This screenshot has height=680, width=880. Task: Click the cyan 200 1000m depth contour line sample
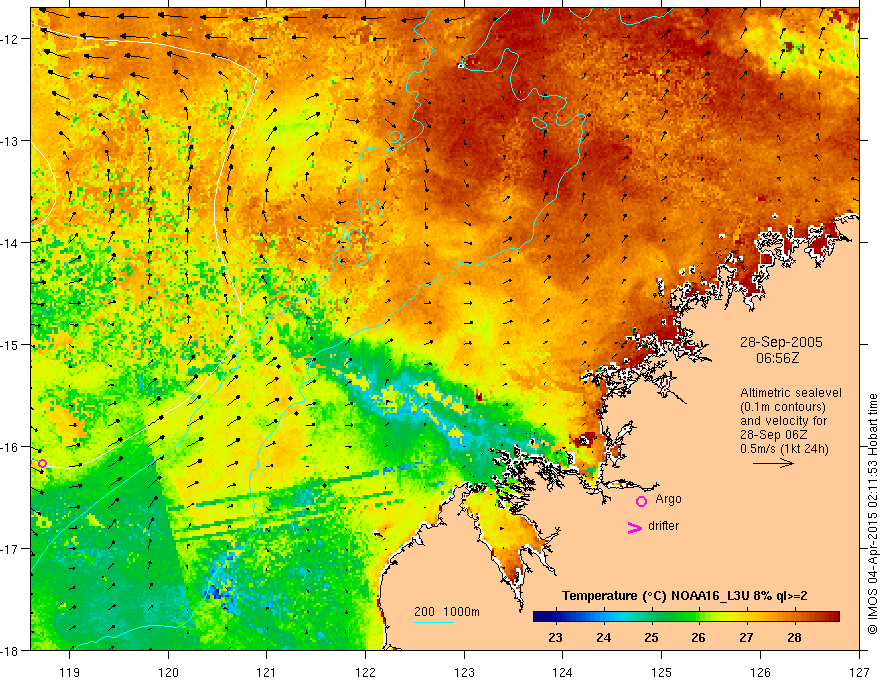433,622
